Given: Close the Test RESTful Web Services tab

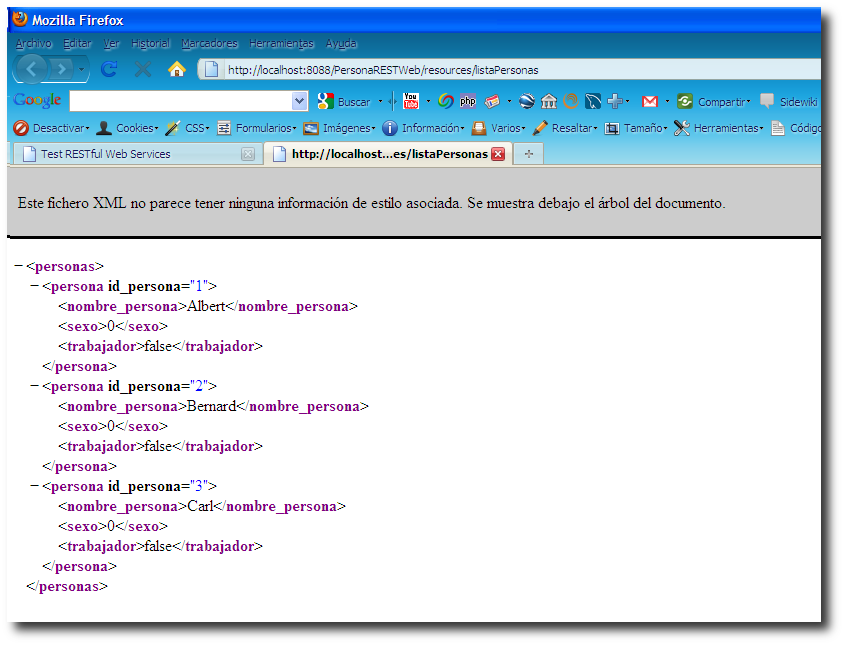Looking at the screenshot, I should click(x=248, y=154).
